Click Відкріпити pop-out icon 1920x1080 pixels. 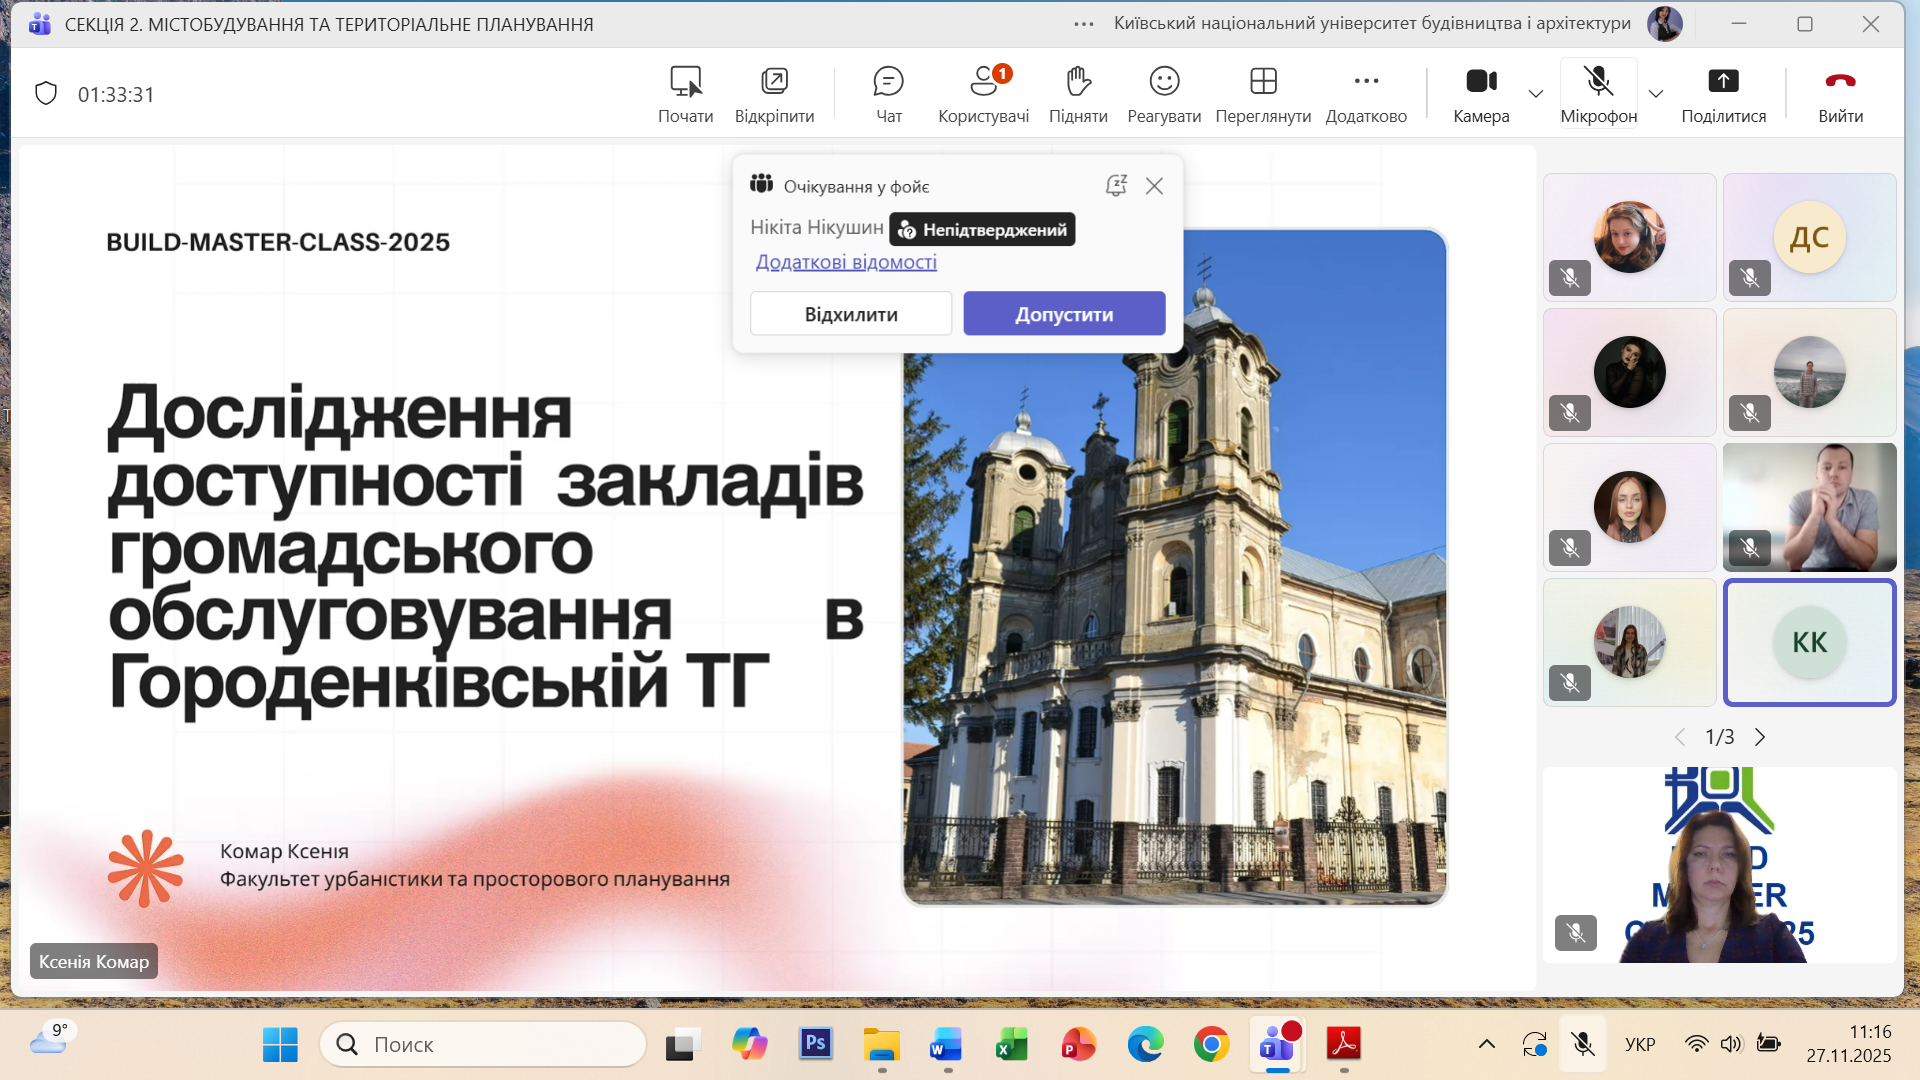click(774, 94)
